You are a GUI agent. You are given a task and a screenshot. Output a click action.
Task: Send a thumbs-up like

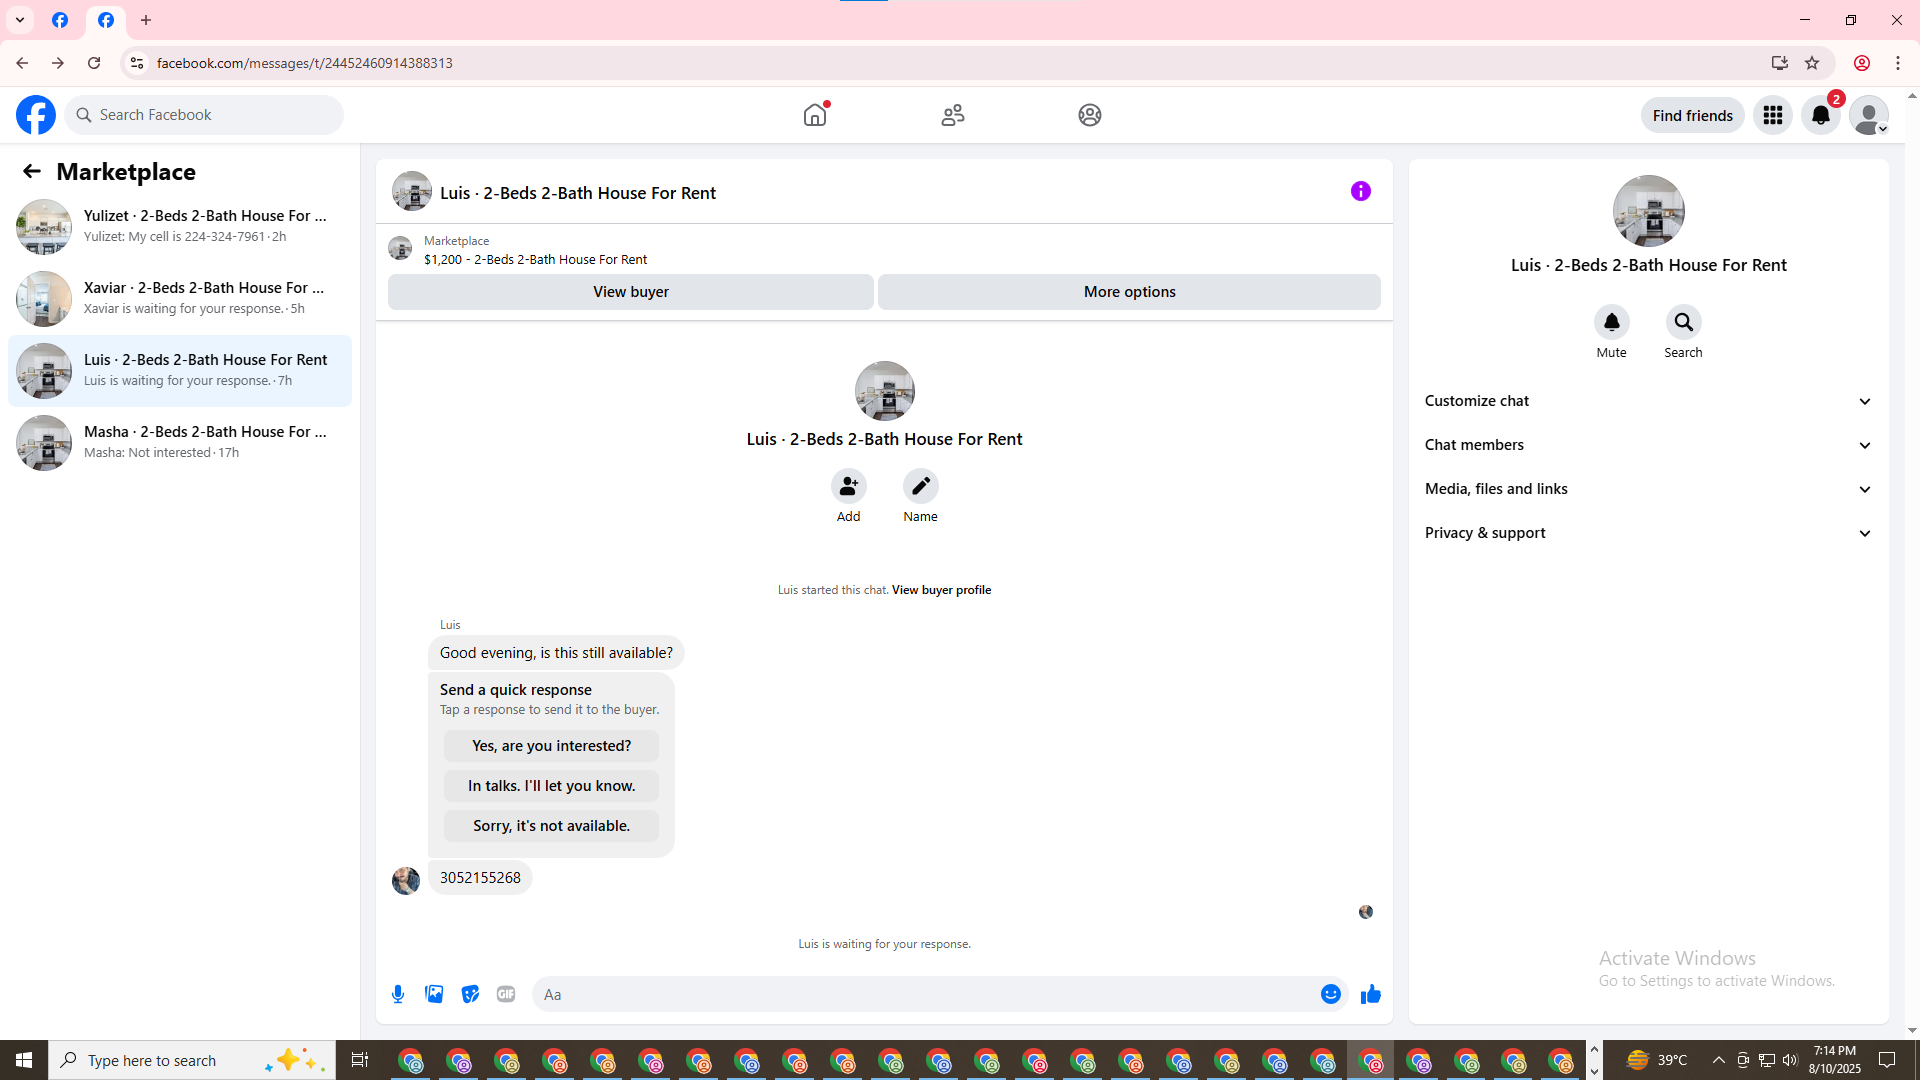pos(1370,994)
